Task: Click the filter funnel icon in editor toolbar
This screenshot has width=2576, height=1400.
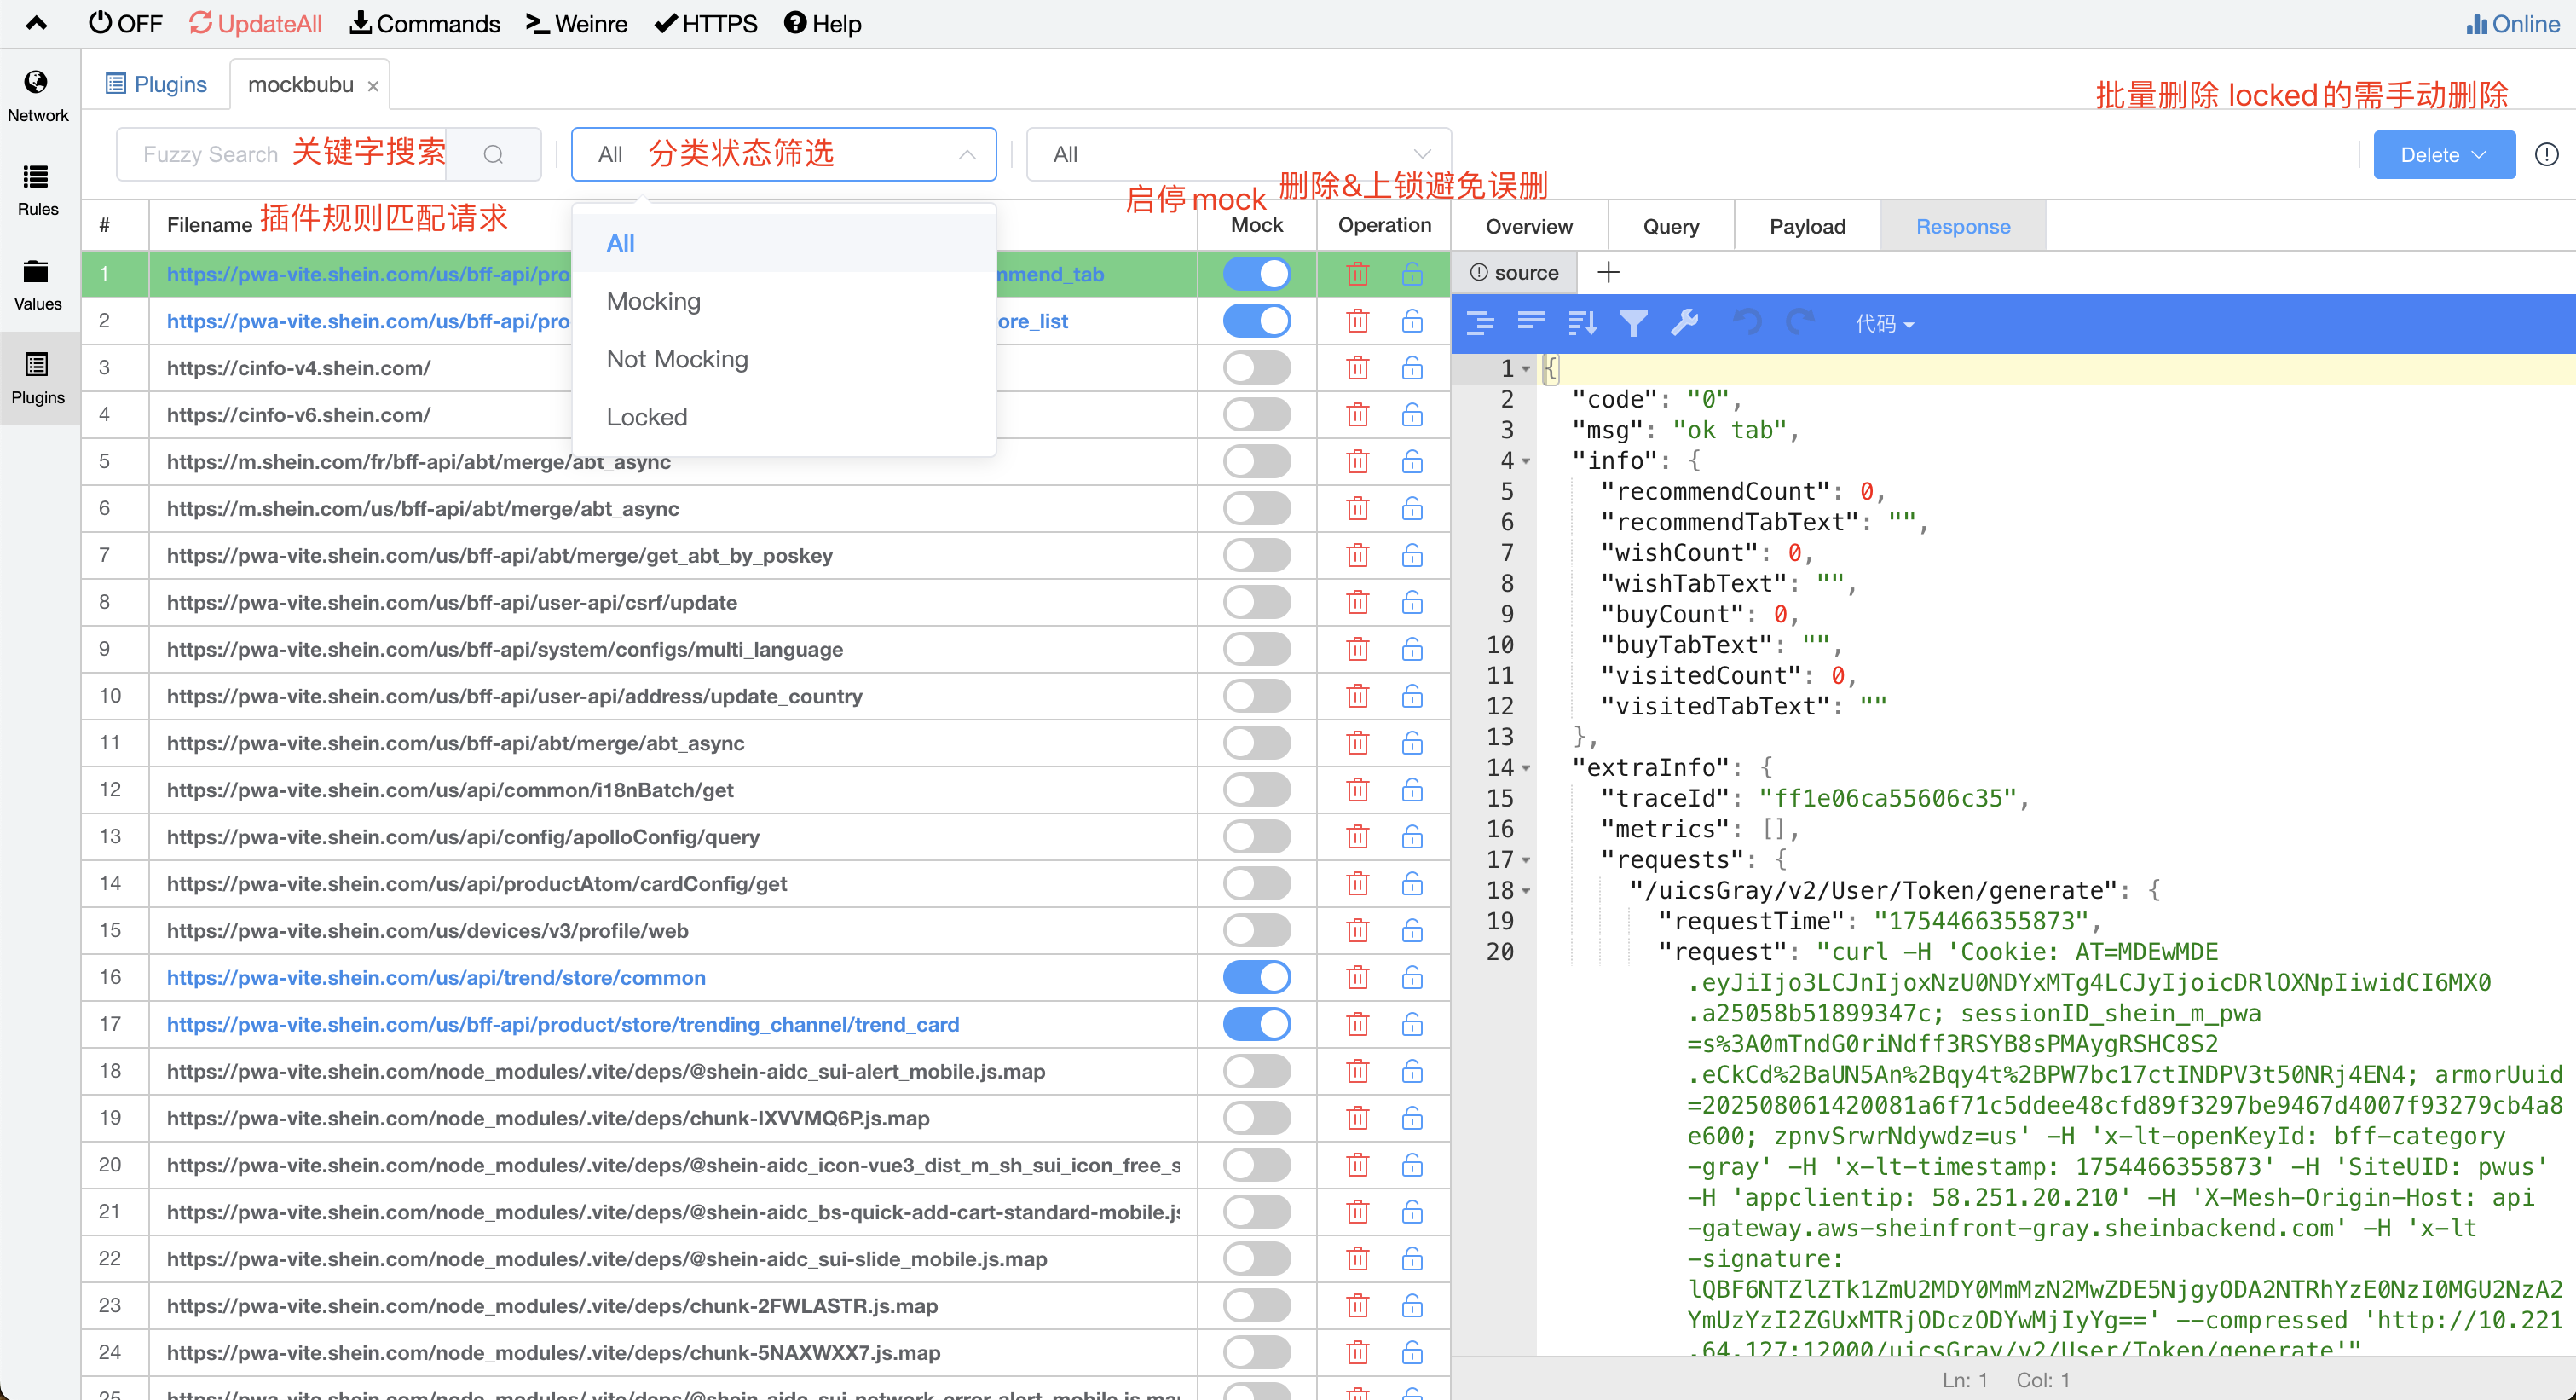Action: click(x=1633, y=323)
